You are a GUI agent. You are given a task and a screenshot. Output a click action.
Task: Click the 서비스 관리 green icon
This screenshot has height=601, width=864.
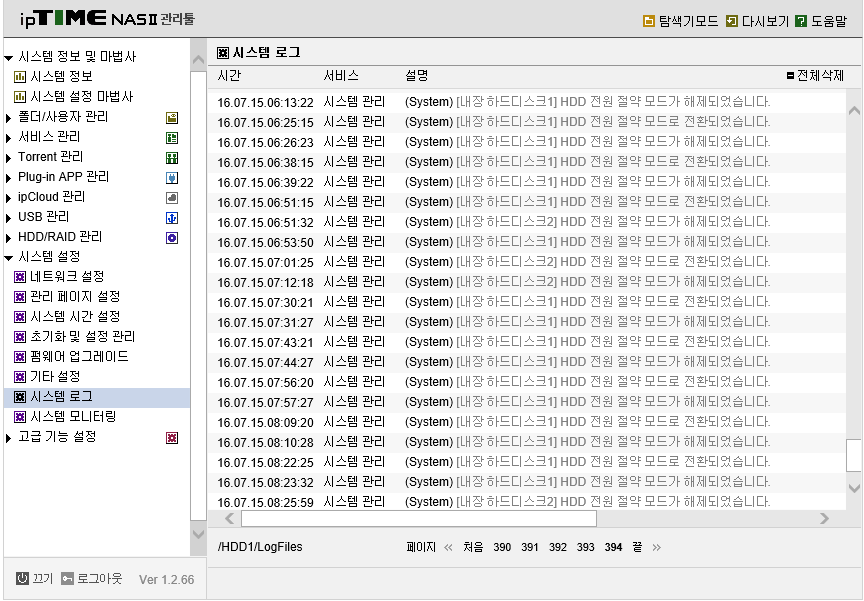172,138
